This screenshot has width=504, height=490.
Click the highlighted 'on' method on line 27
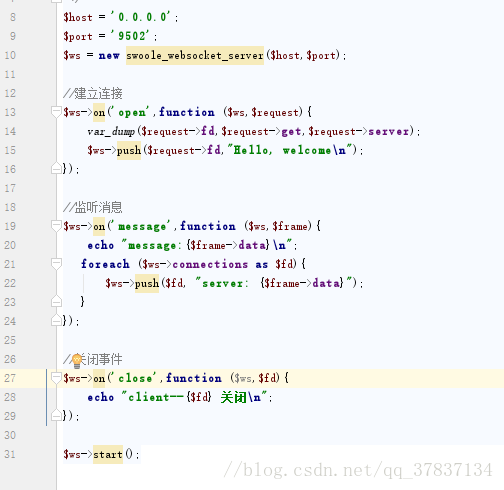(99, 378)
